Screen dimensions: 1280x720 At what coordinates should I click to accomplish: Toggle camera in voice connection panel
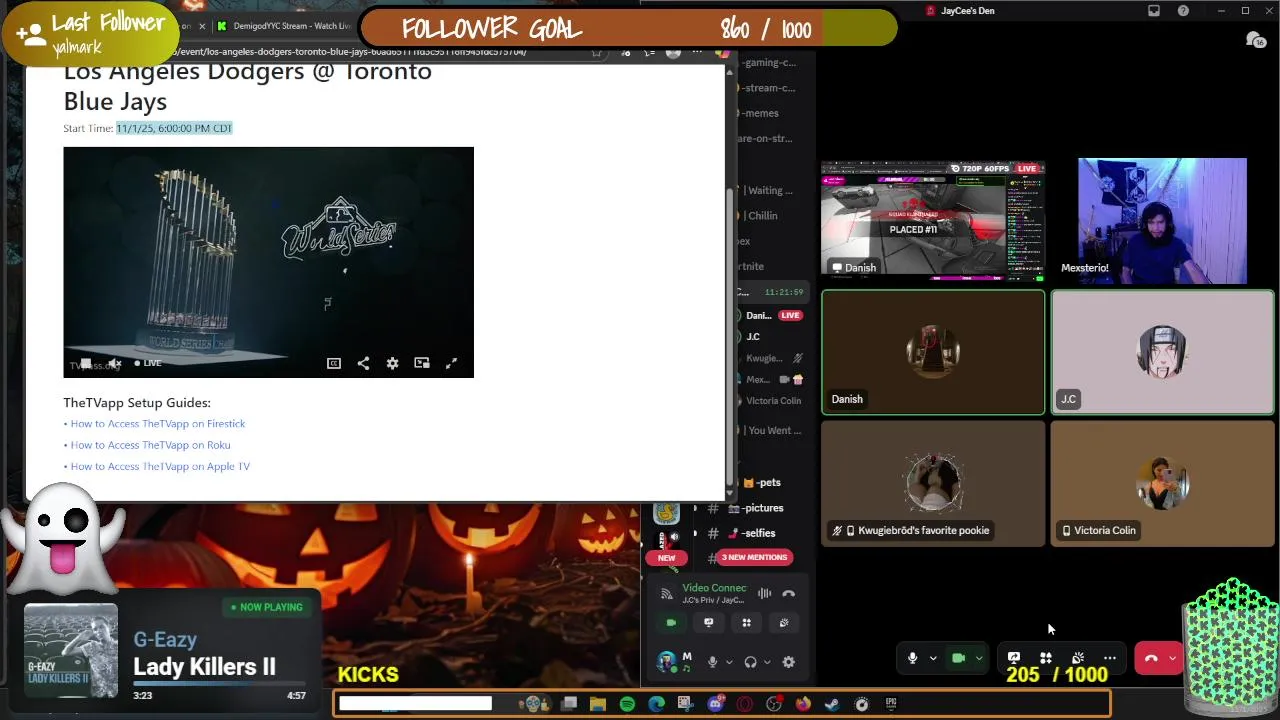point(671,623)
